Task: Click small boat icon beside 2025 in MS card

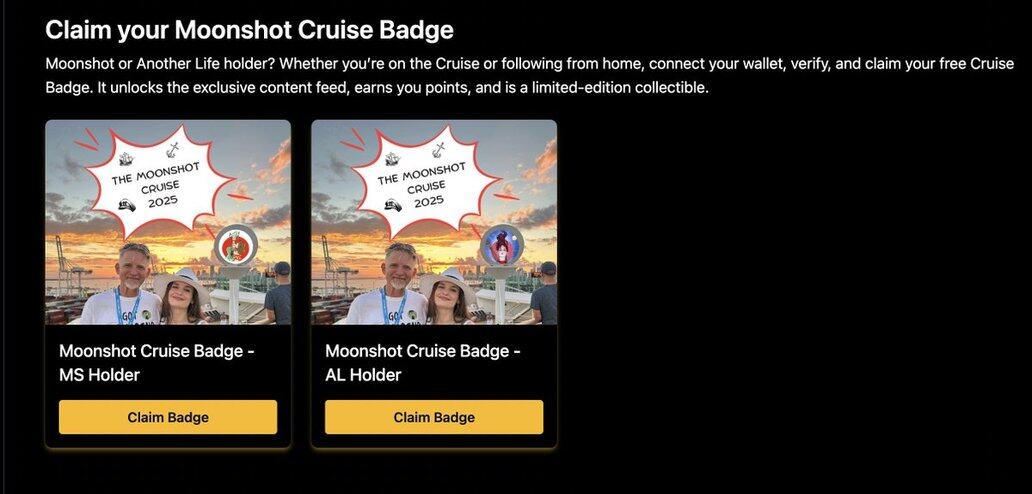Action: (126, 205)
